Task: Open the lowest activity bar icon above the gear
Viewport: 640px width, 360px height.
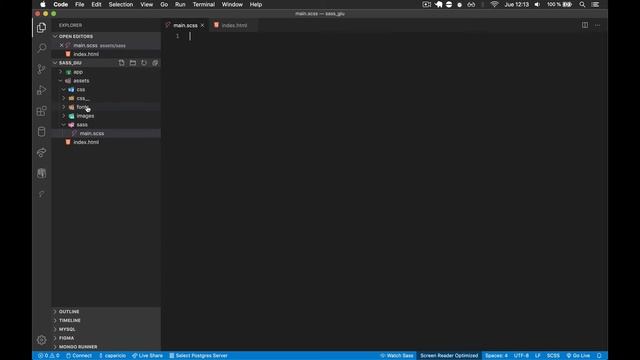Action: [41, 194]
